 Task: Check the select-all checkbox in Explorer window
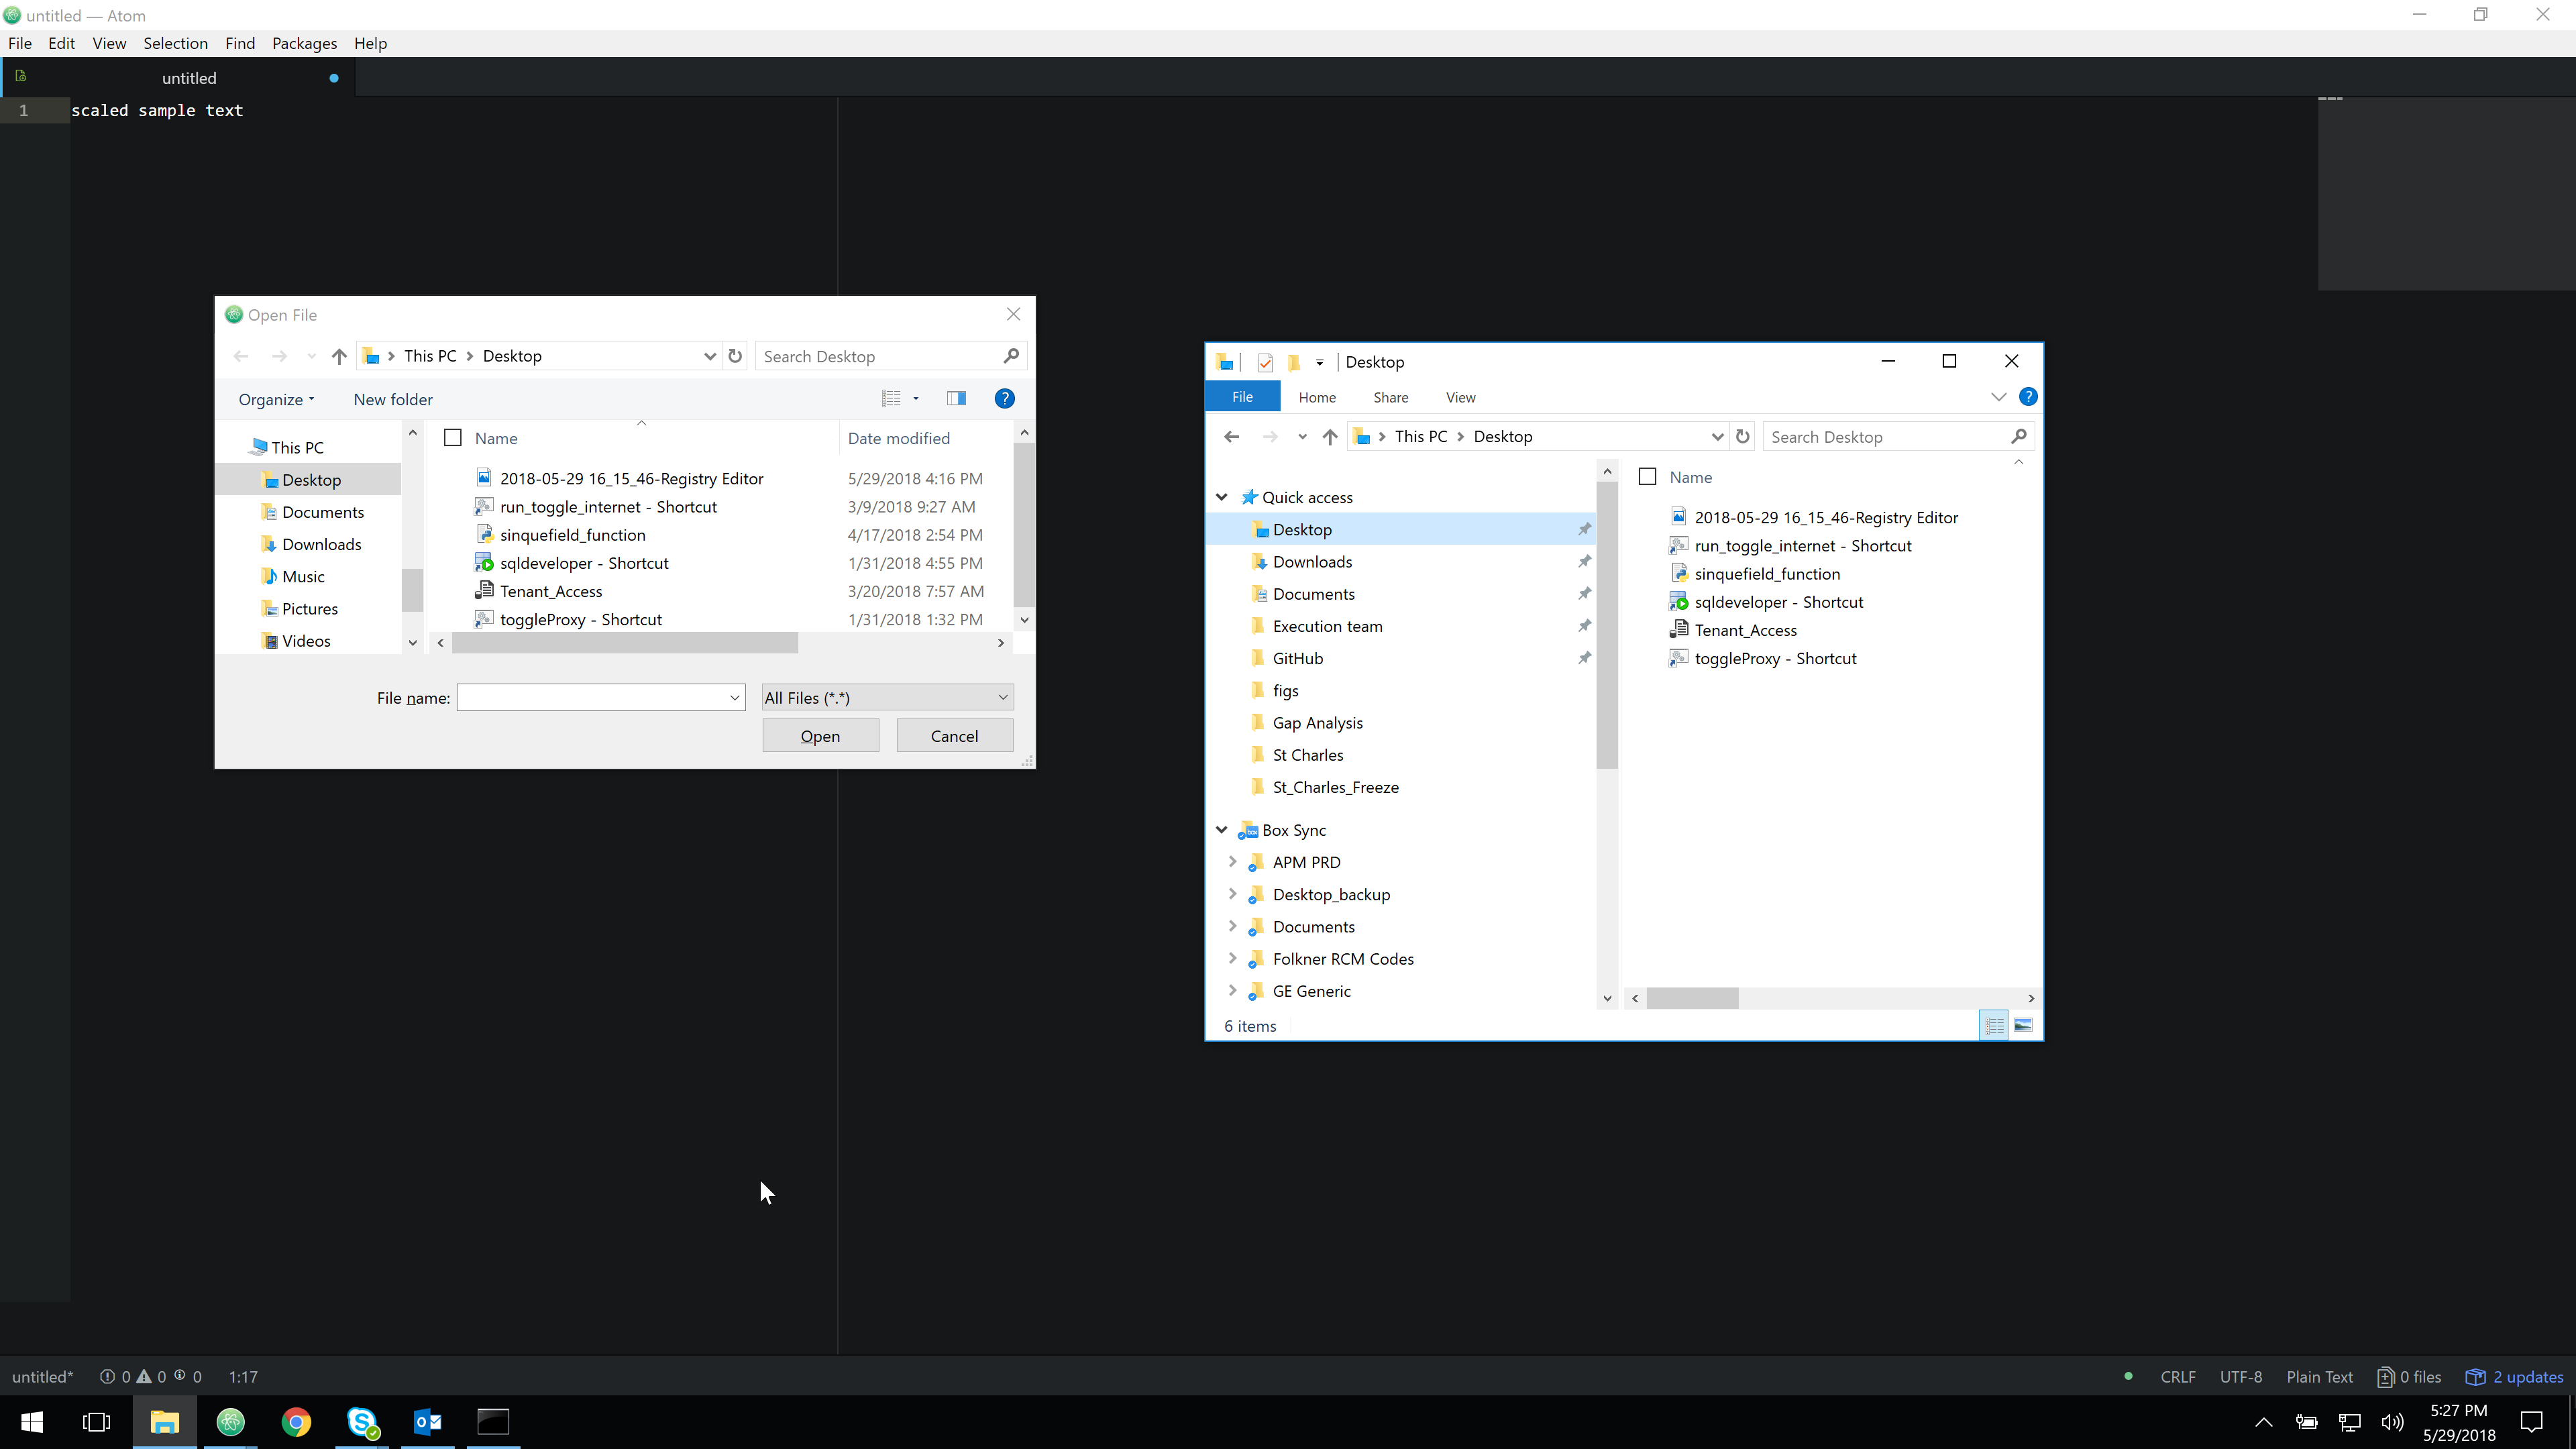[x=1648, y=477]
